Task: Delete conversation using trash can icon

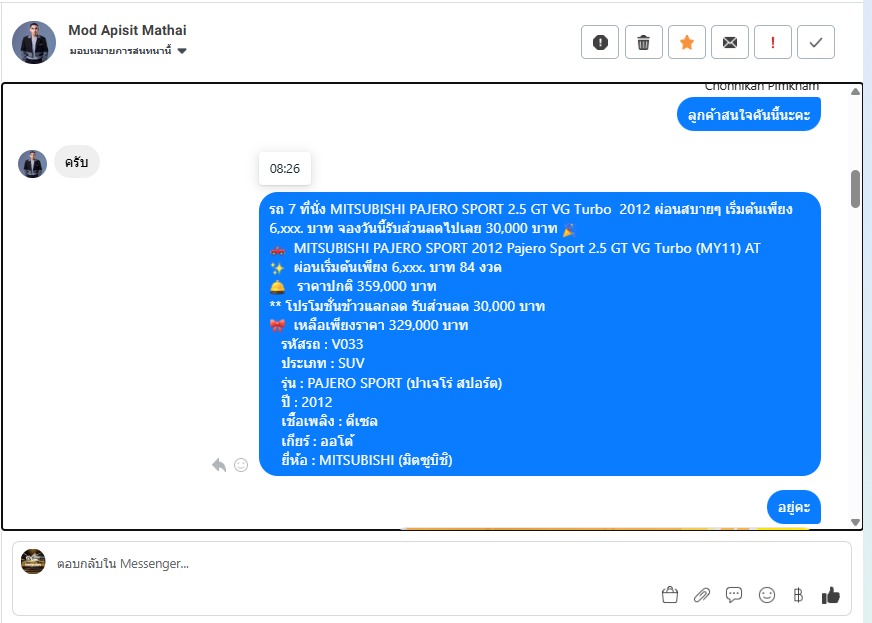Action: pos(643,42)
